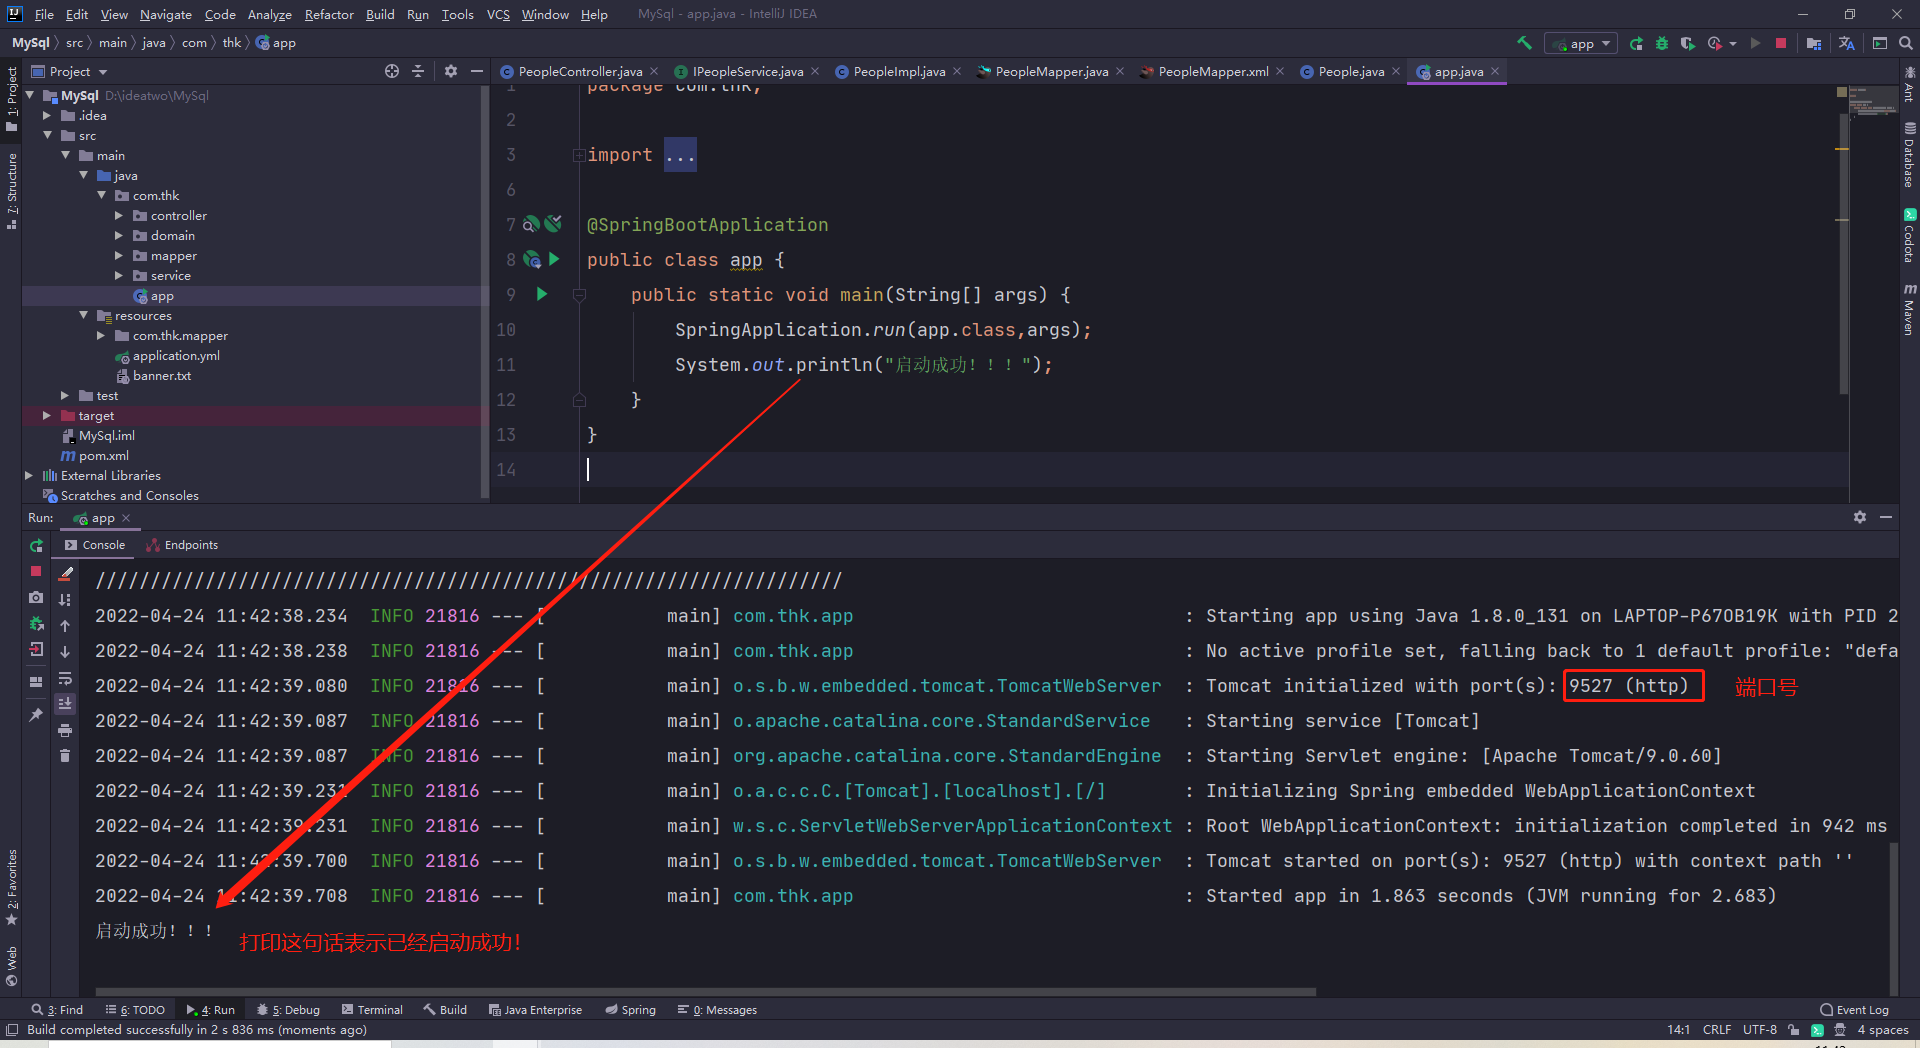Start debugging with the green bug icon
Image resolution: width=1920 pixels, height=1048 pixels.
pos(1662,43)
